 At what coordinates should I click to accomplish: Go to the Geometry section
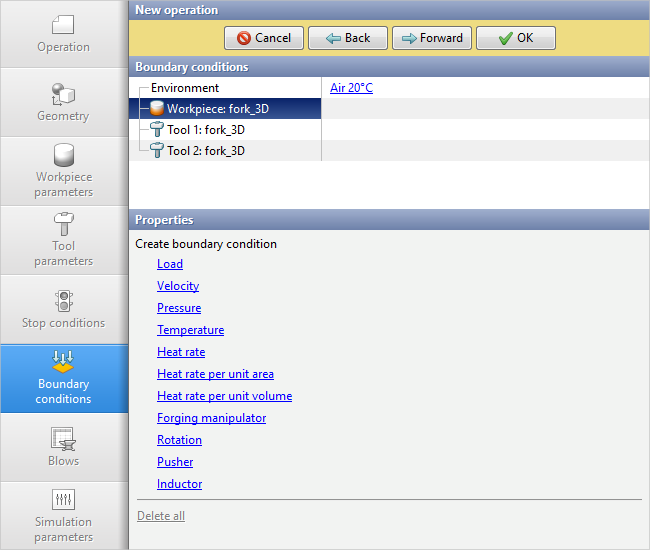pyautogui.click(x=63, y=103)
